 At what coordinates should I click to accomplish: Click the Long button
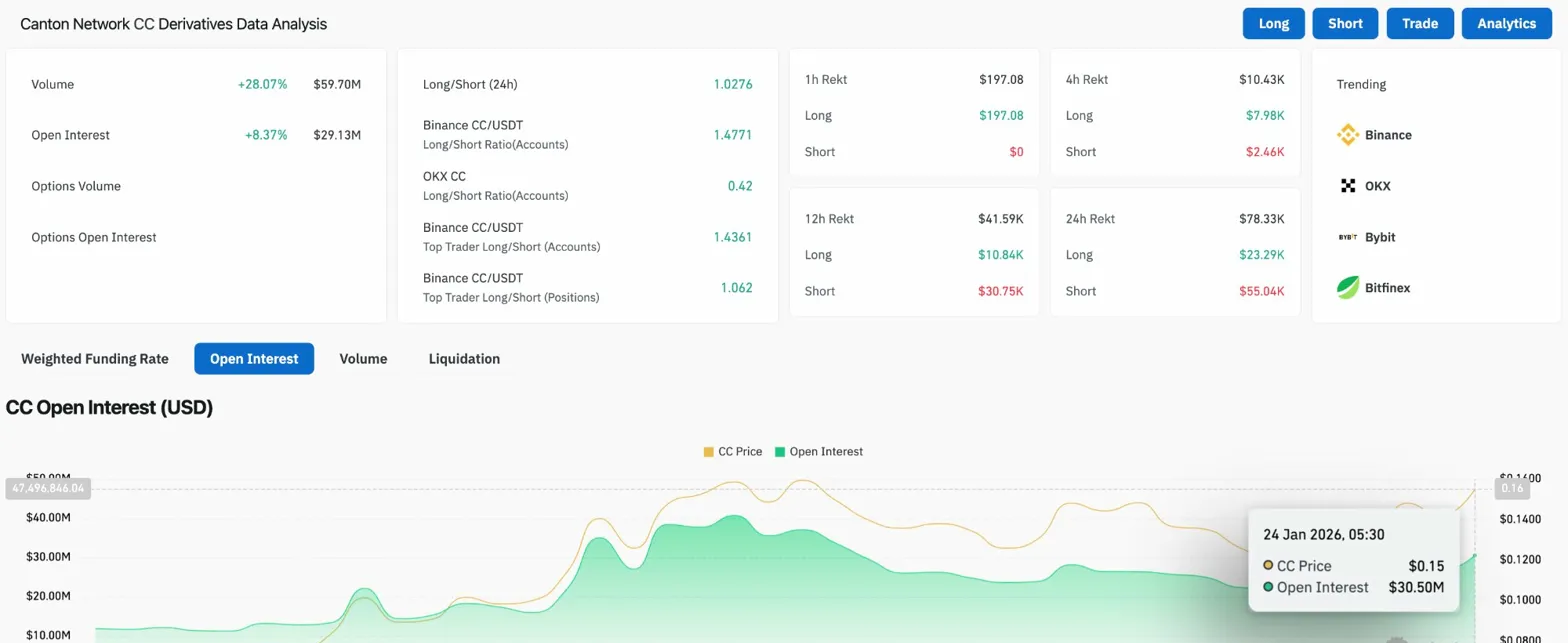(1274, 24)
